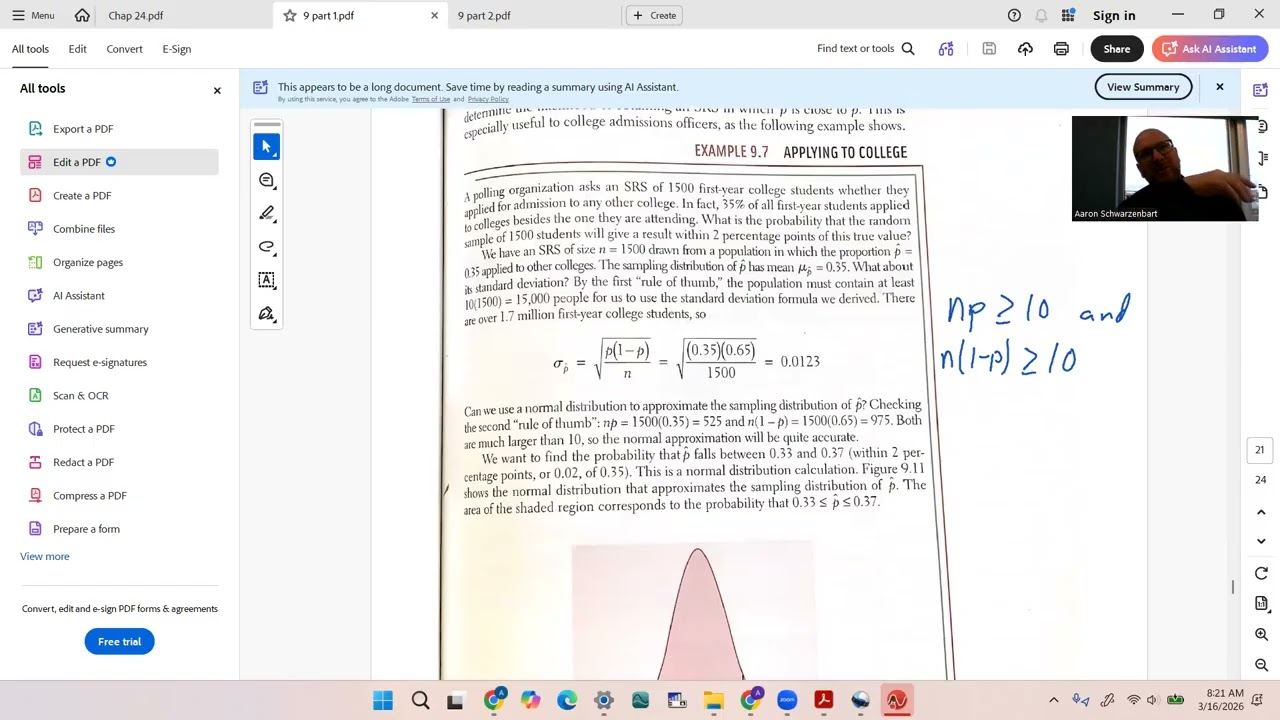The height and width of the screenshot is (720, 1280).
Task: Open the All tools menu
Action: tap(30, 49)
